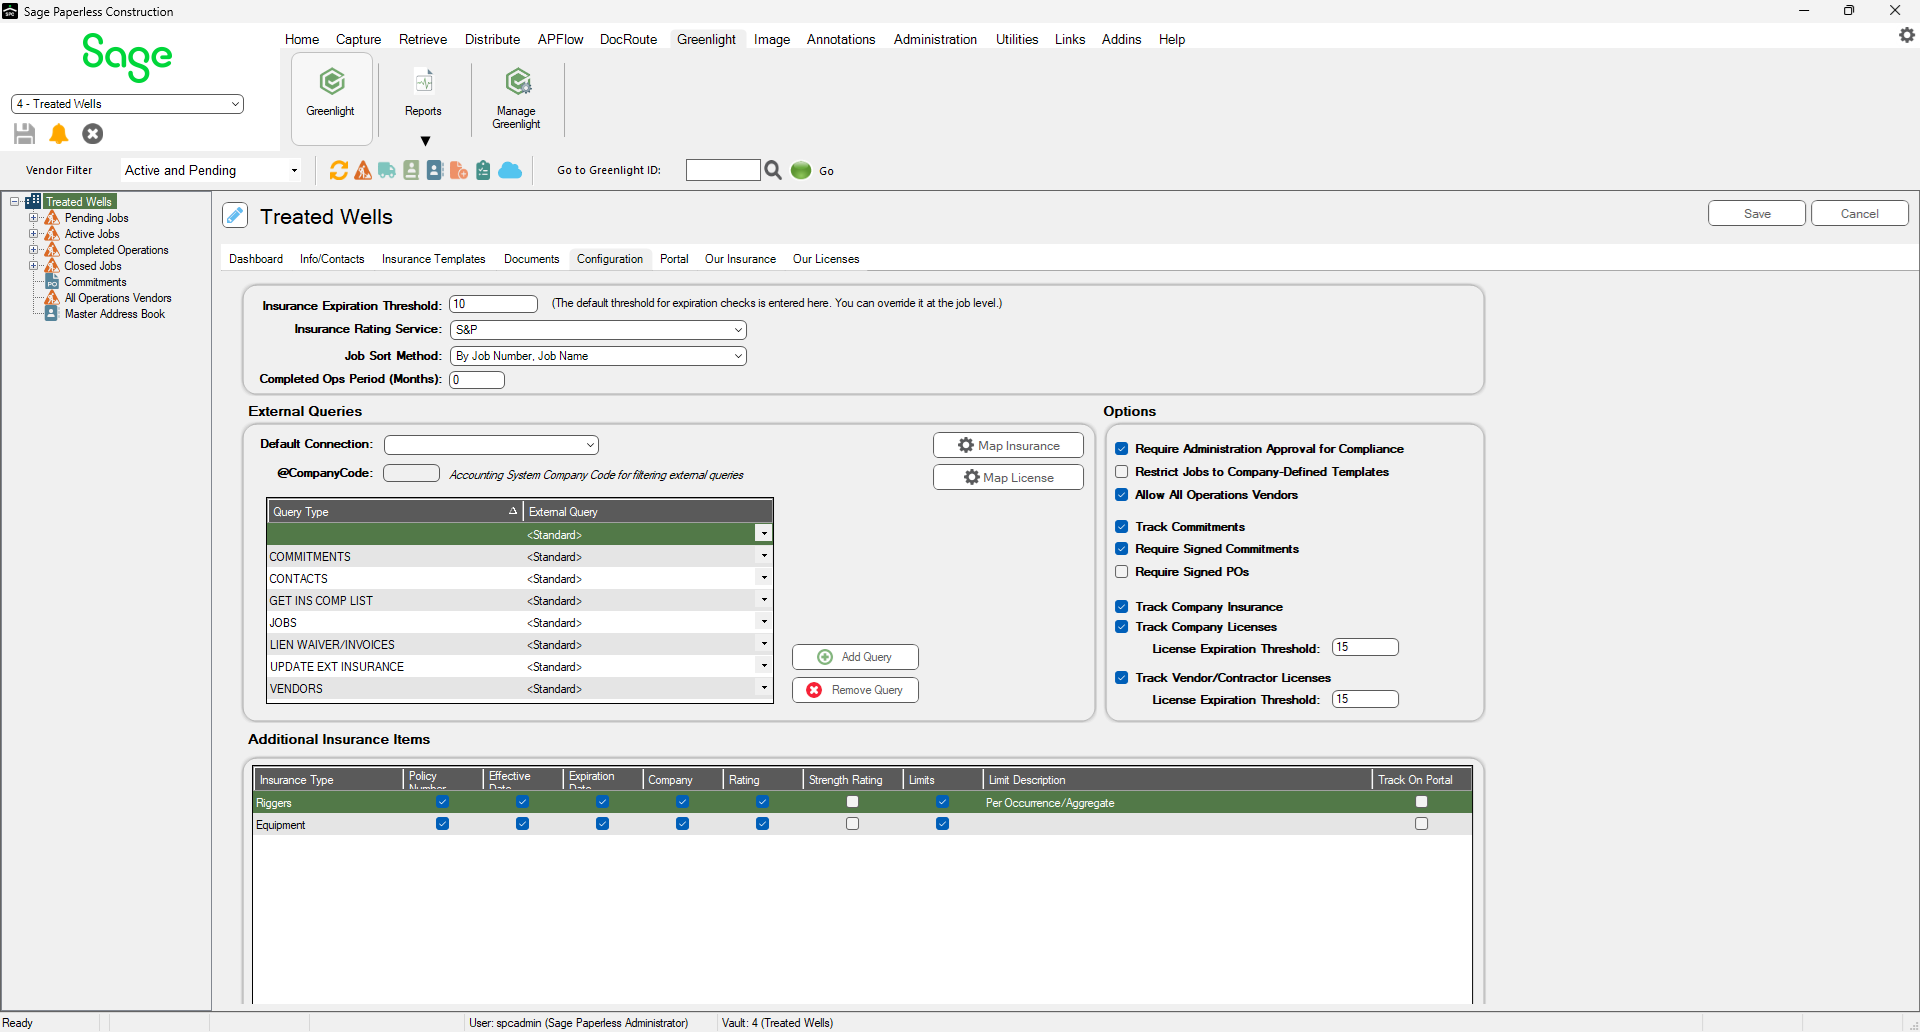The height and width of the screenshot is (1032, 1920).
Task: Select the Closed Jobs tree item
Action: (93, 266)
